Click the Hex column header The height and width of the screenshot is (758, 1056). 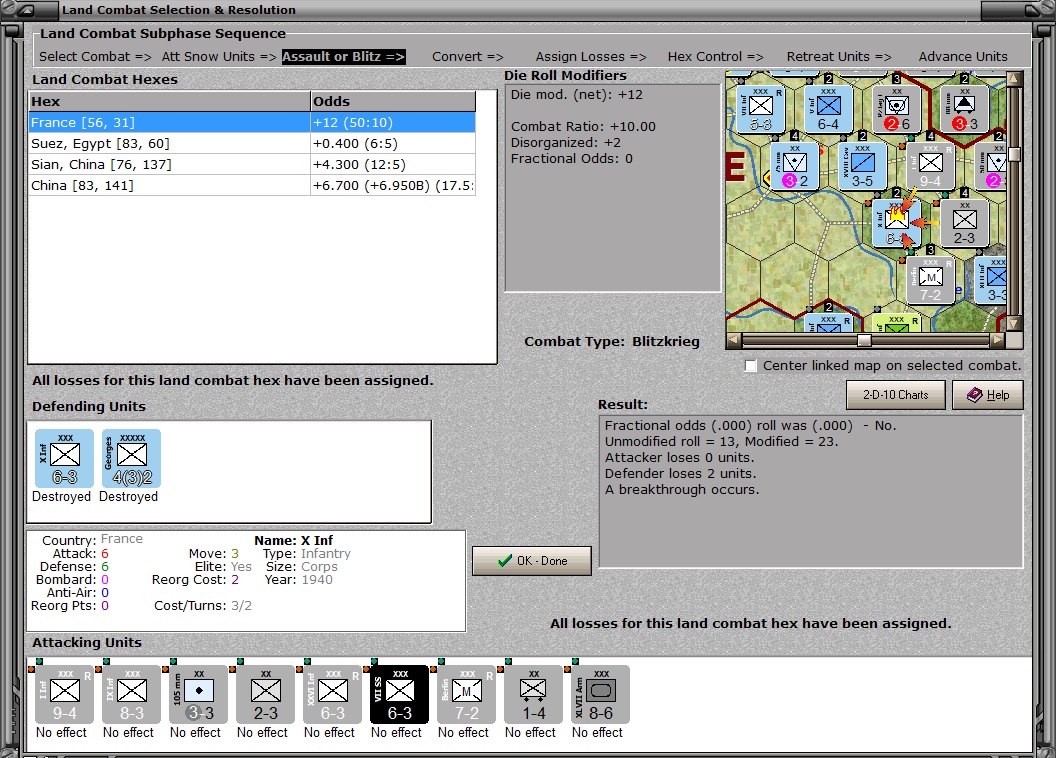click(169, 102)
